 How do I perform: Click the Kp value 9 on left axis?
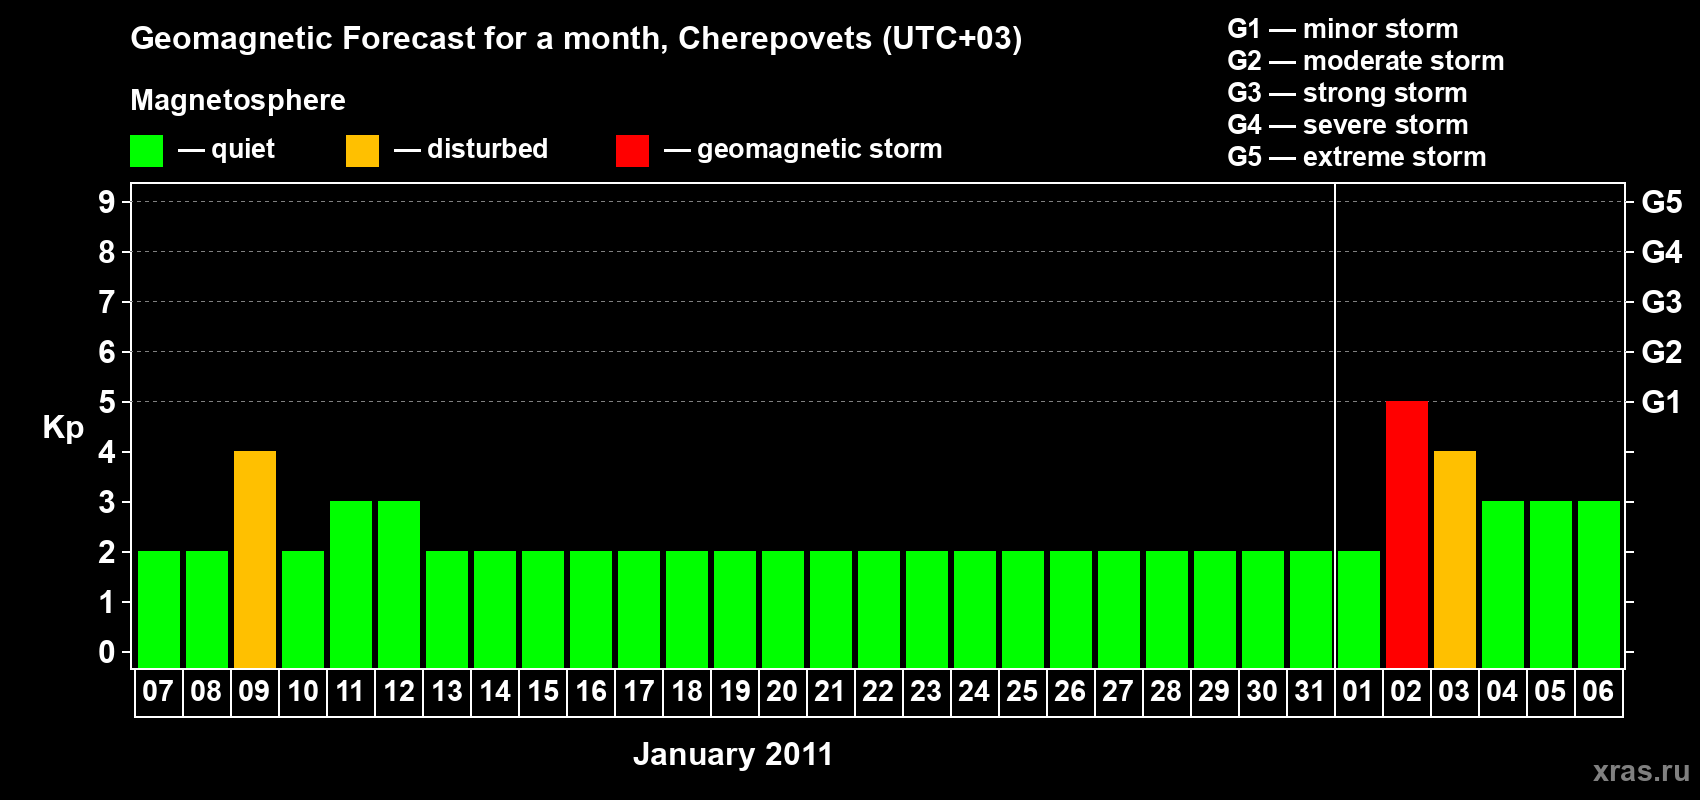click(x=107, y=202)
